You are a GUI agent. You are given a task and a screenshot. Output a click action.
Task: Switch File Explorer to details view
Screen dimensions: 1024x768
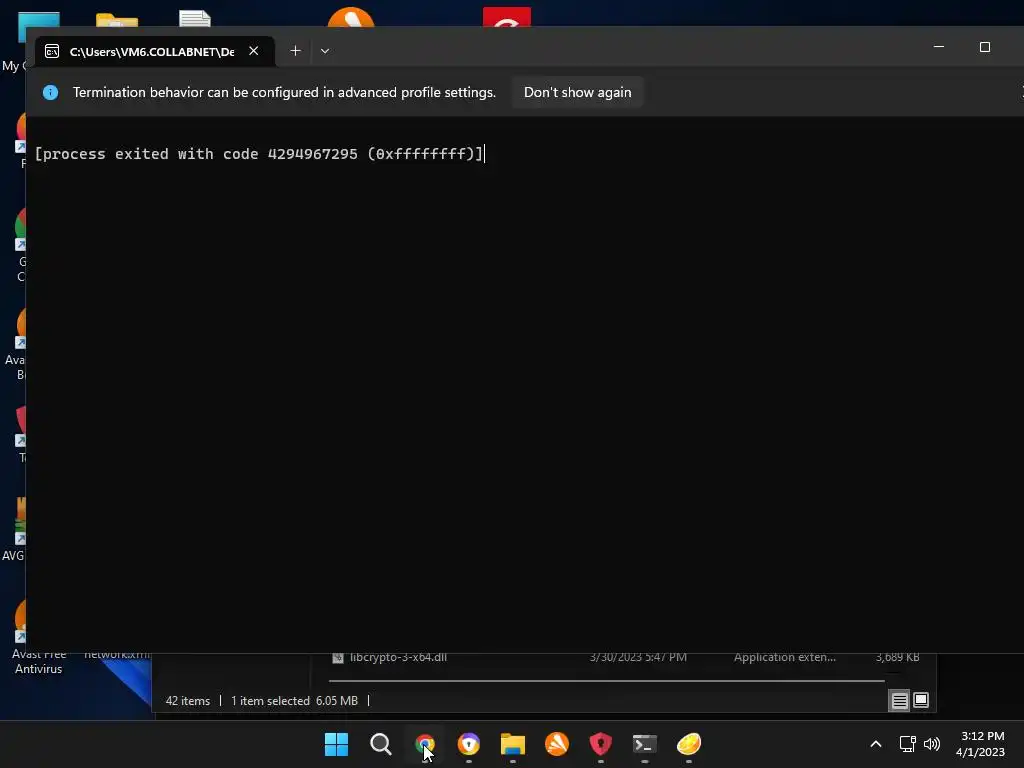pyautogui.click(x=899, y=701)
